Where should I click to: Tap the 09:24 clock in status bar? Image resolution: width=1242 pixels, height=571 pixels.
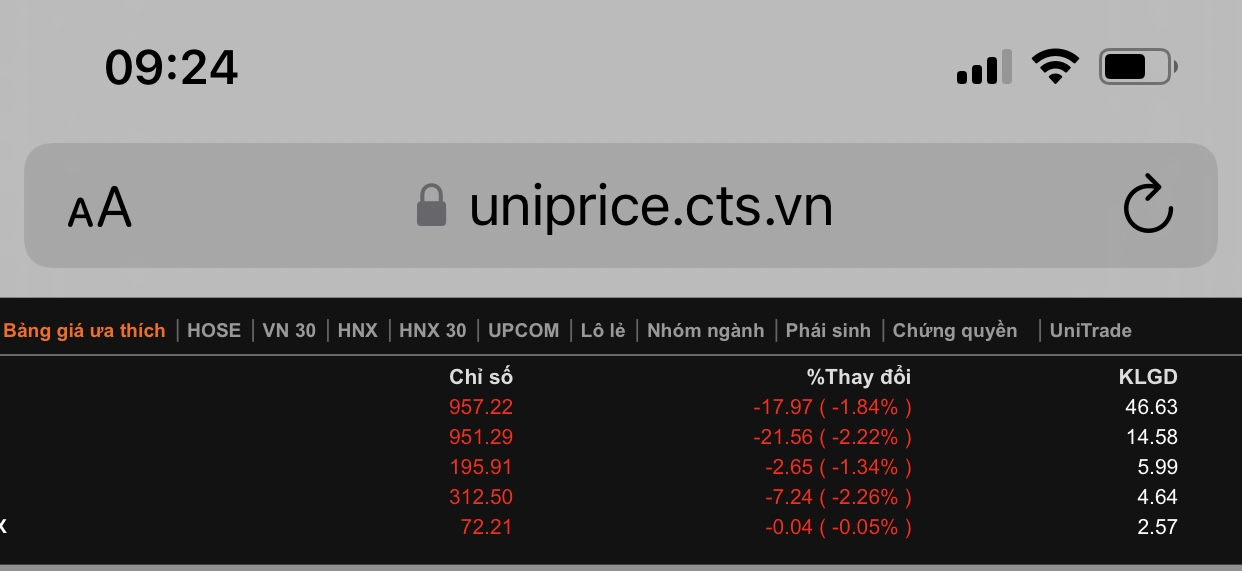(x=172, y=68)
